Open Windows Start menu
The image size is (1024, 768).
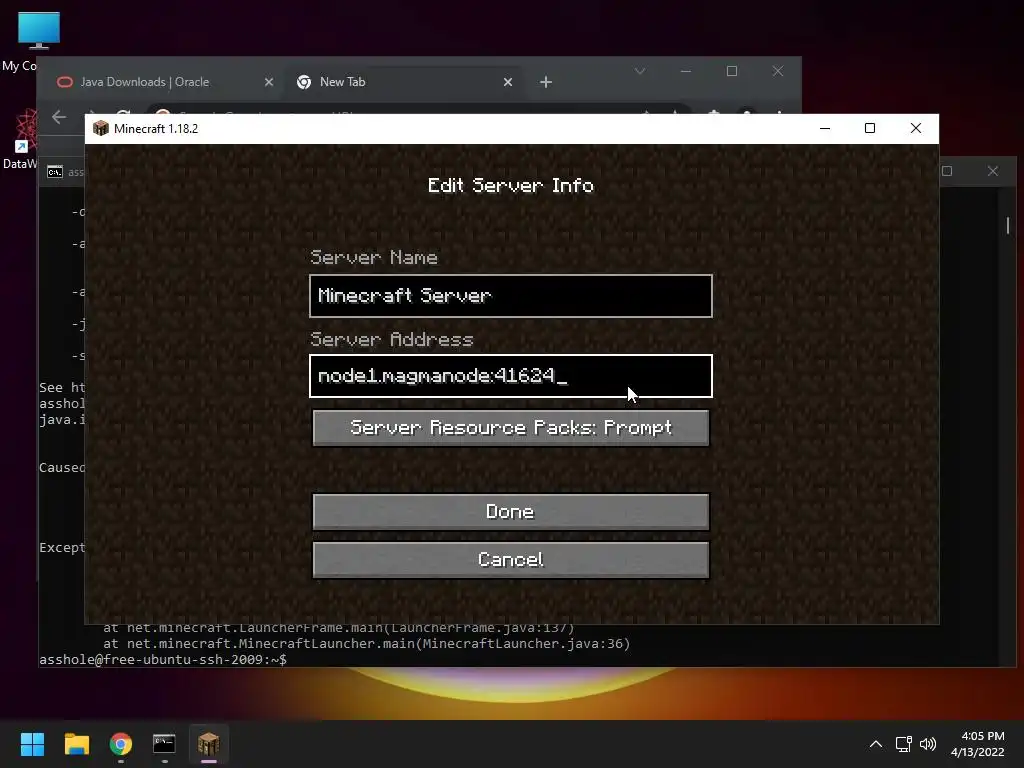click(32, 744)
